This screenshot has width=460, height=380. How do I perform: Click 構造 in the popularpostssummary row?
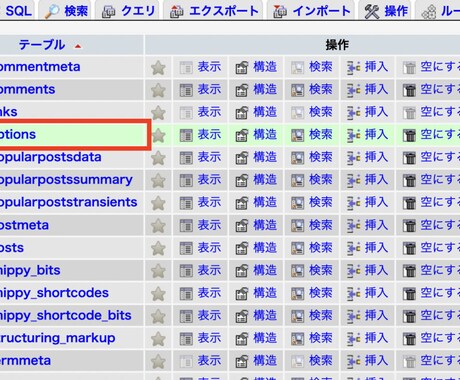pyautogui.click(x=265, y=180)
